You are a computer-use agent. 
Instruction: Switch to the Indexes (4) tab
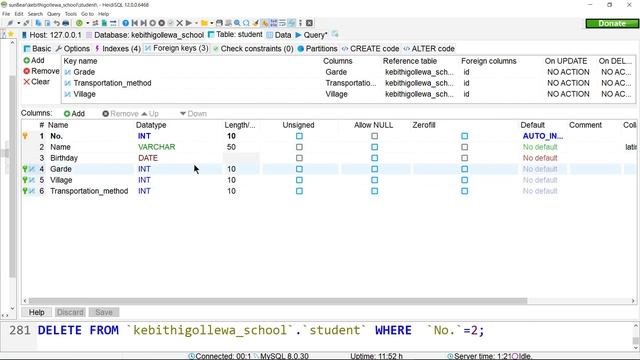pos(118,49)
